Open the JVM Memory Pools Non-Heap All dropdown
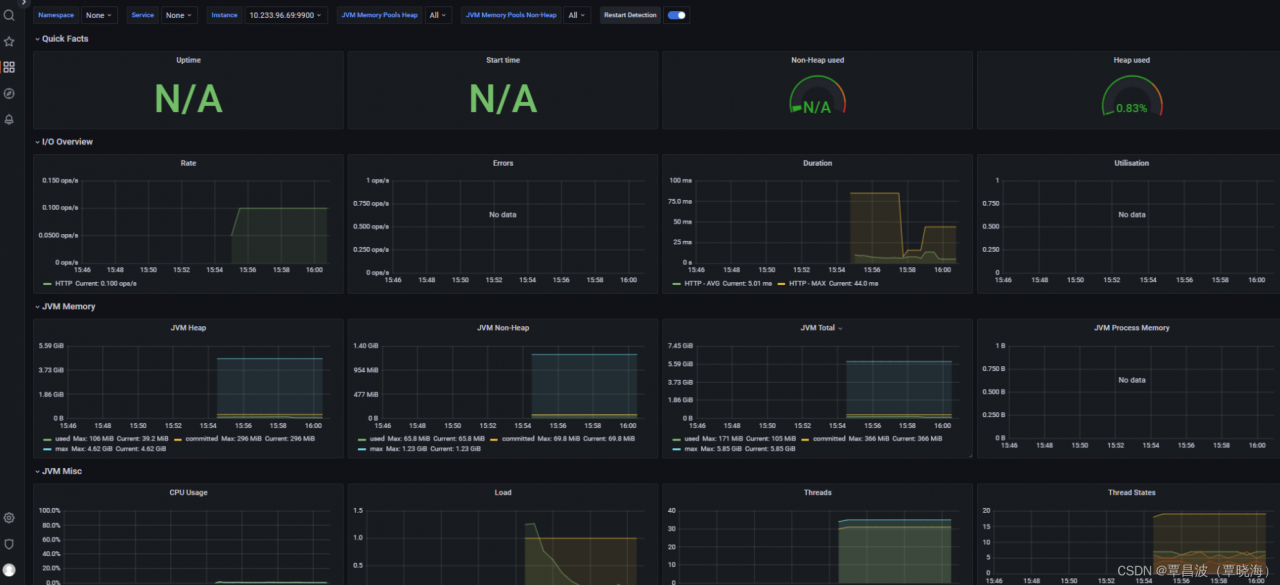1280x585 pixels. pyautogui.click(x=577, y=15)
